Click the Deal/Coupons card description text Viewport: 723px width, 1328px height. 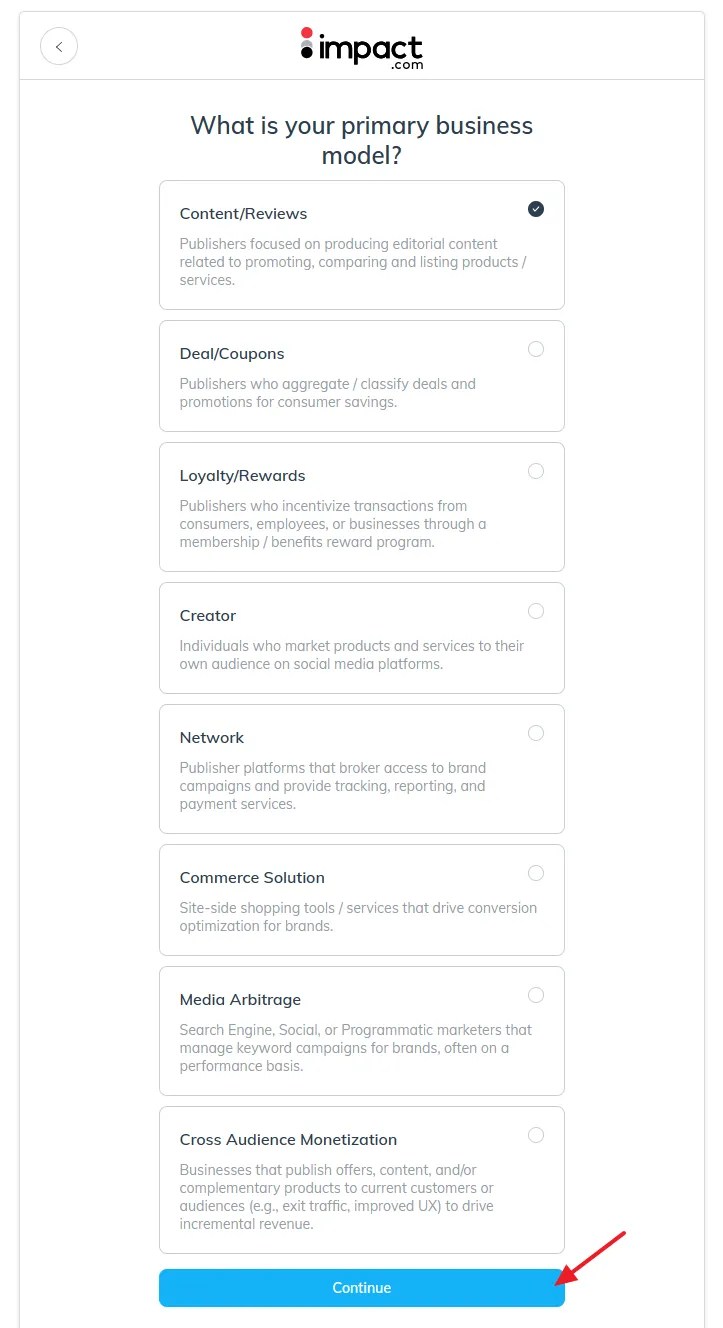pos(328,392)
